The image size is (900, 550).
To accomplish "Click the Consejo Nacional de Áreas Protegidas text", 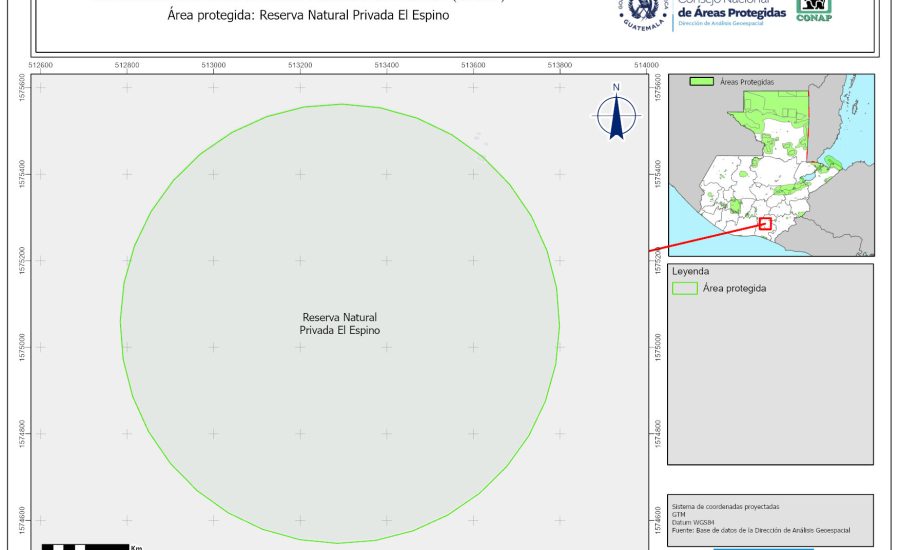I will [x=730, y=11].
